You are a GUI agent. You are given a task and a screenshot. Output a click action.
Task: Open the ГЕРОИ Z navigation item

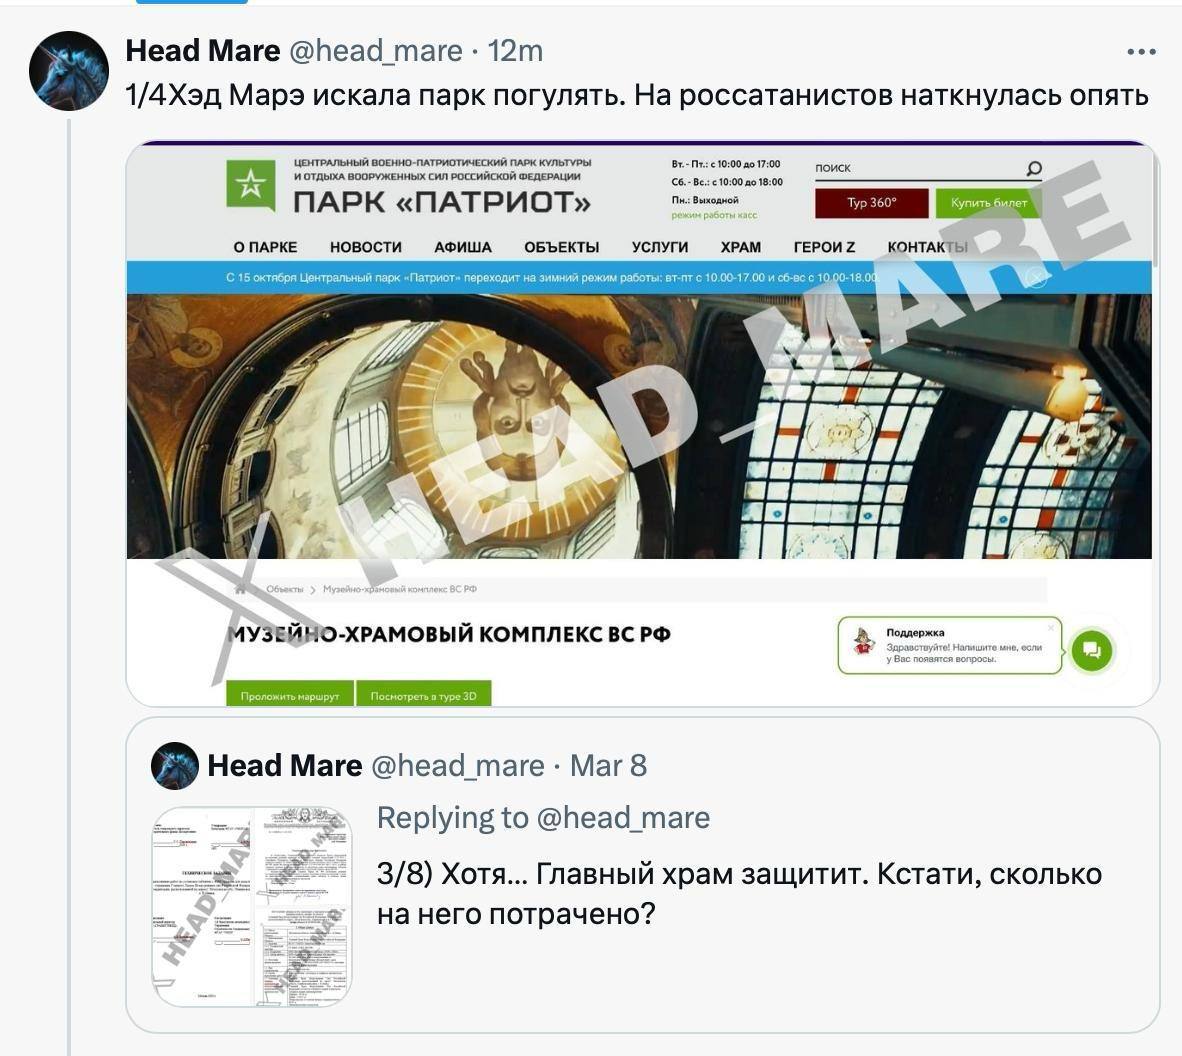824,247
